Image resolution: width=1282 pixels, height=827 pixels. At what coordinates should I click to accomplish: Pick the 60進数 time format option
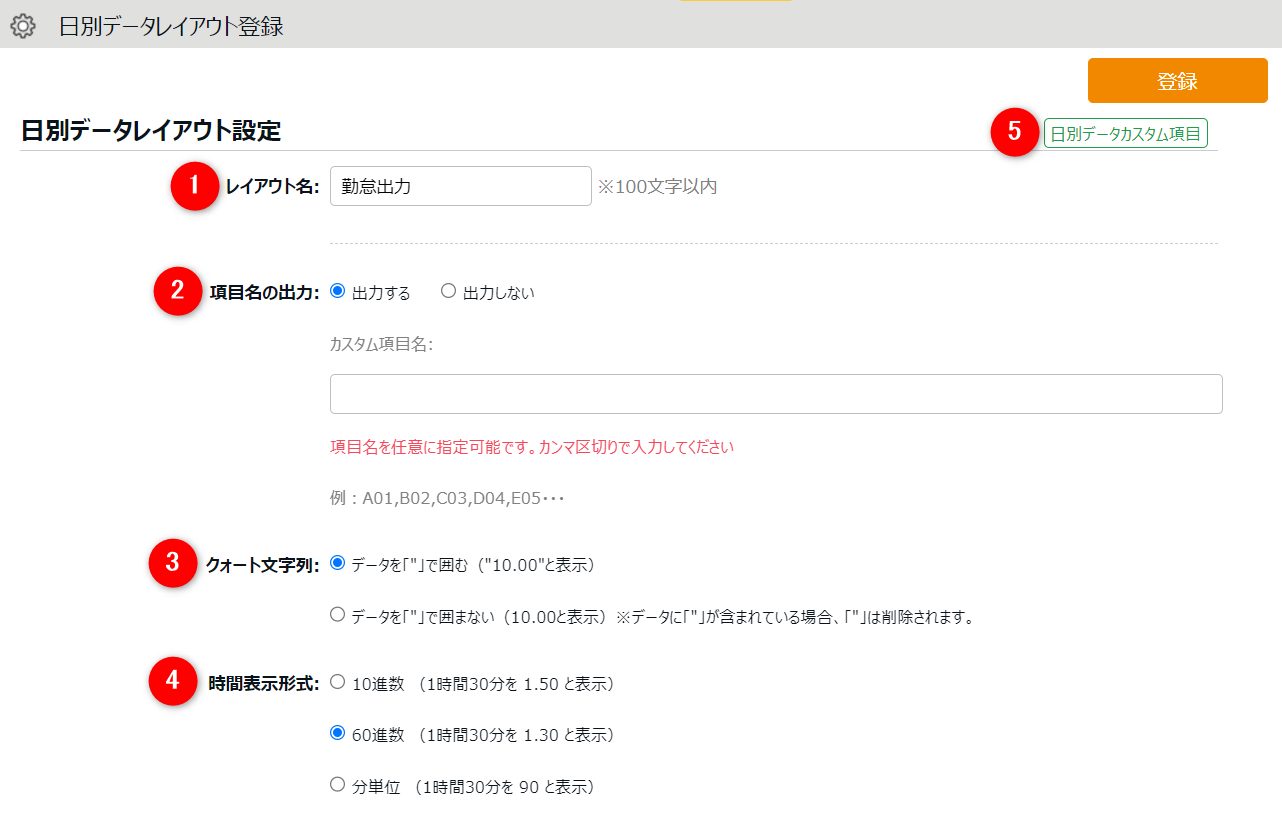click(x=338, y=733)
